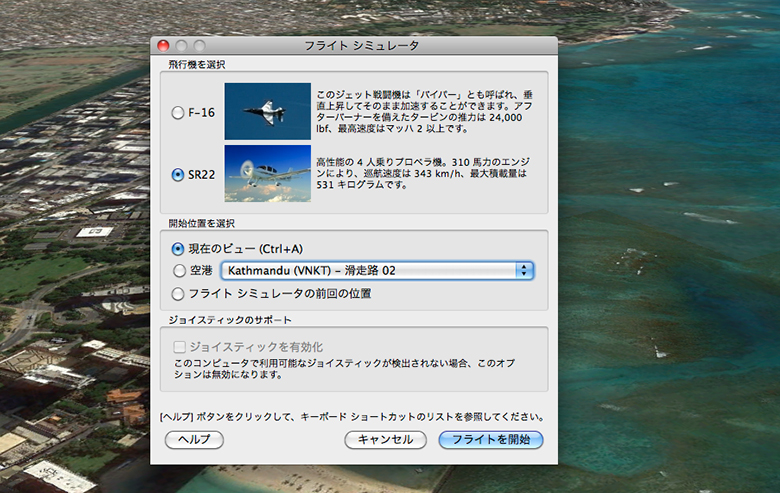Click the F-16 fighter jet thumbnail
This screenshot has width=780, height=493.
(266, 111)
